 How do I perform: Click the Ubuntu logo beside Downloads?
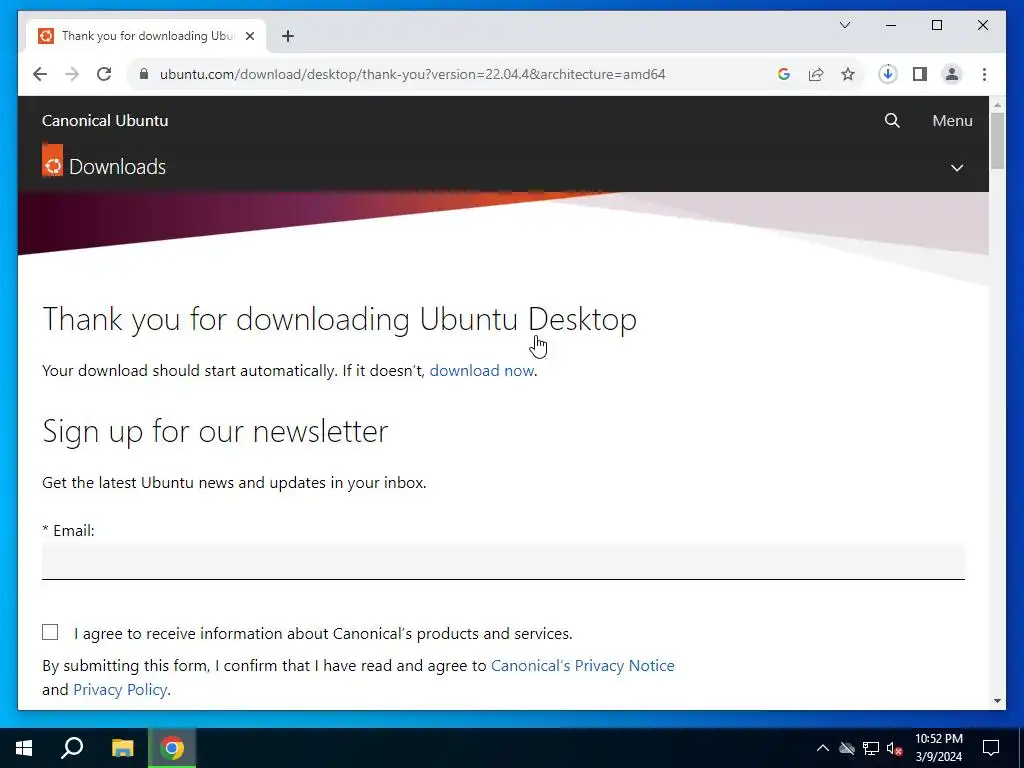click(52, 161)
